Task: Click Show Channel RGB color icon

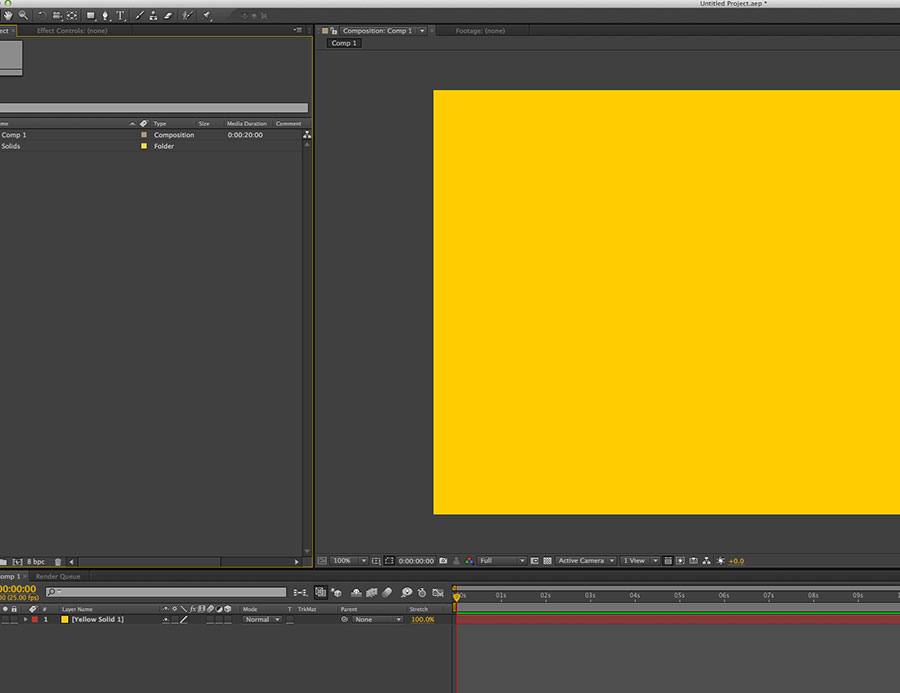Action: tap(469, 561)
